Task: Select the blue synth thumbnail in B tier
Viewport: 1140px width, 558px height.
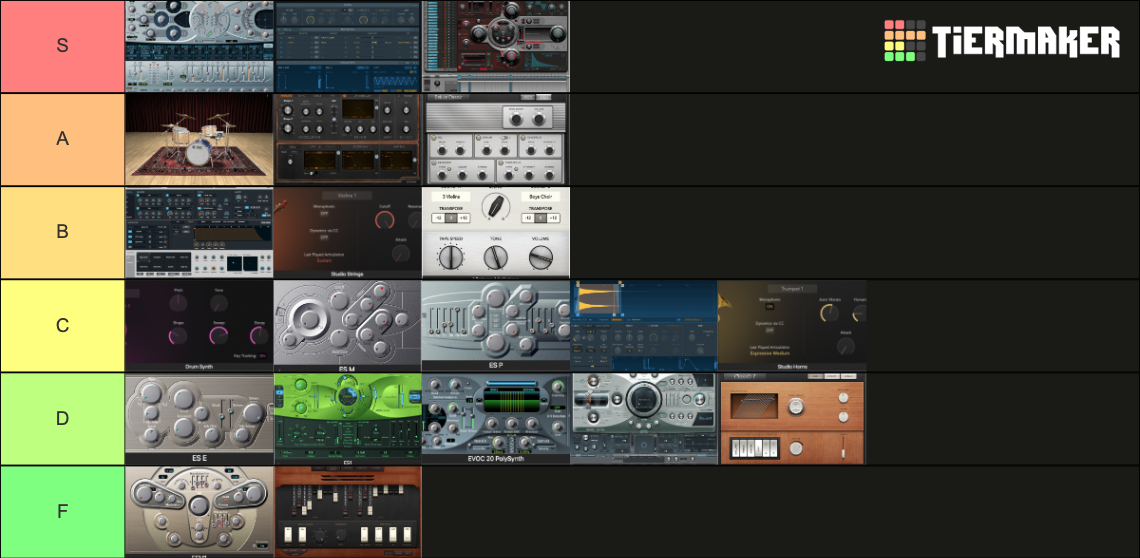Action: pos(199,232)
